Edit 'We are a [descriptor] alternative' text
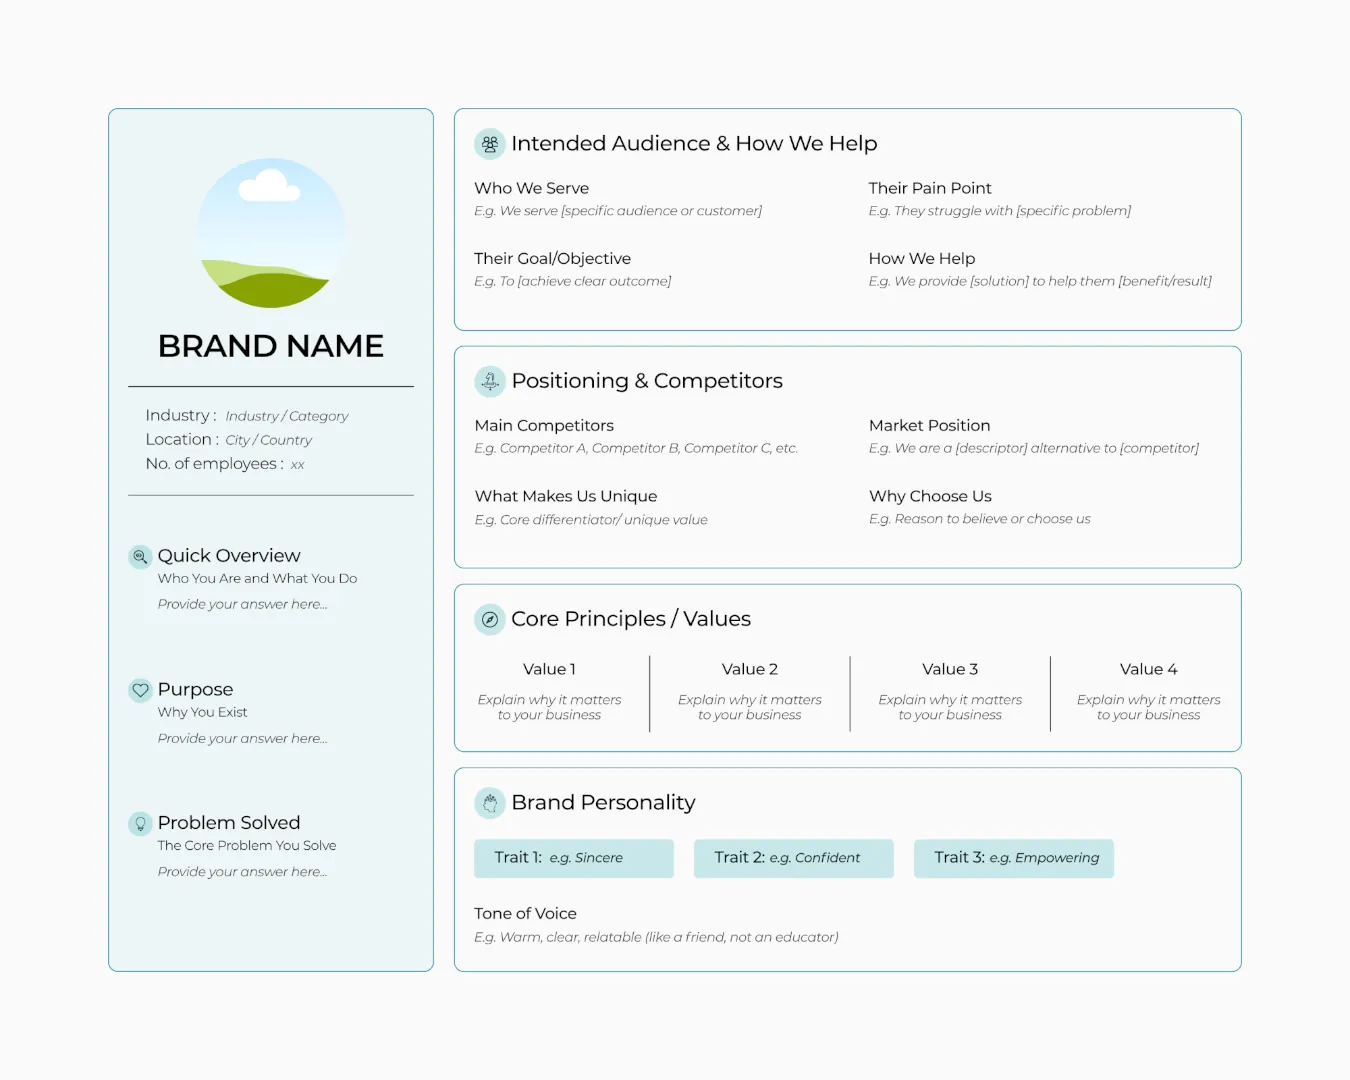Viewport: 1350px width, 1080px height. coord(1034,448)
